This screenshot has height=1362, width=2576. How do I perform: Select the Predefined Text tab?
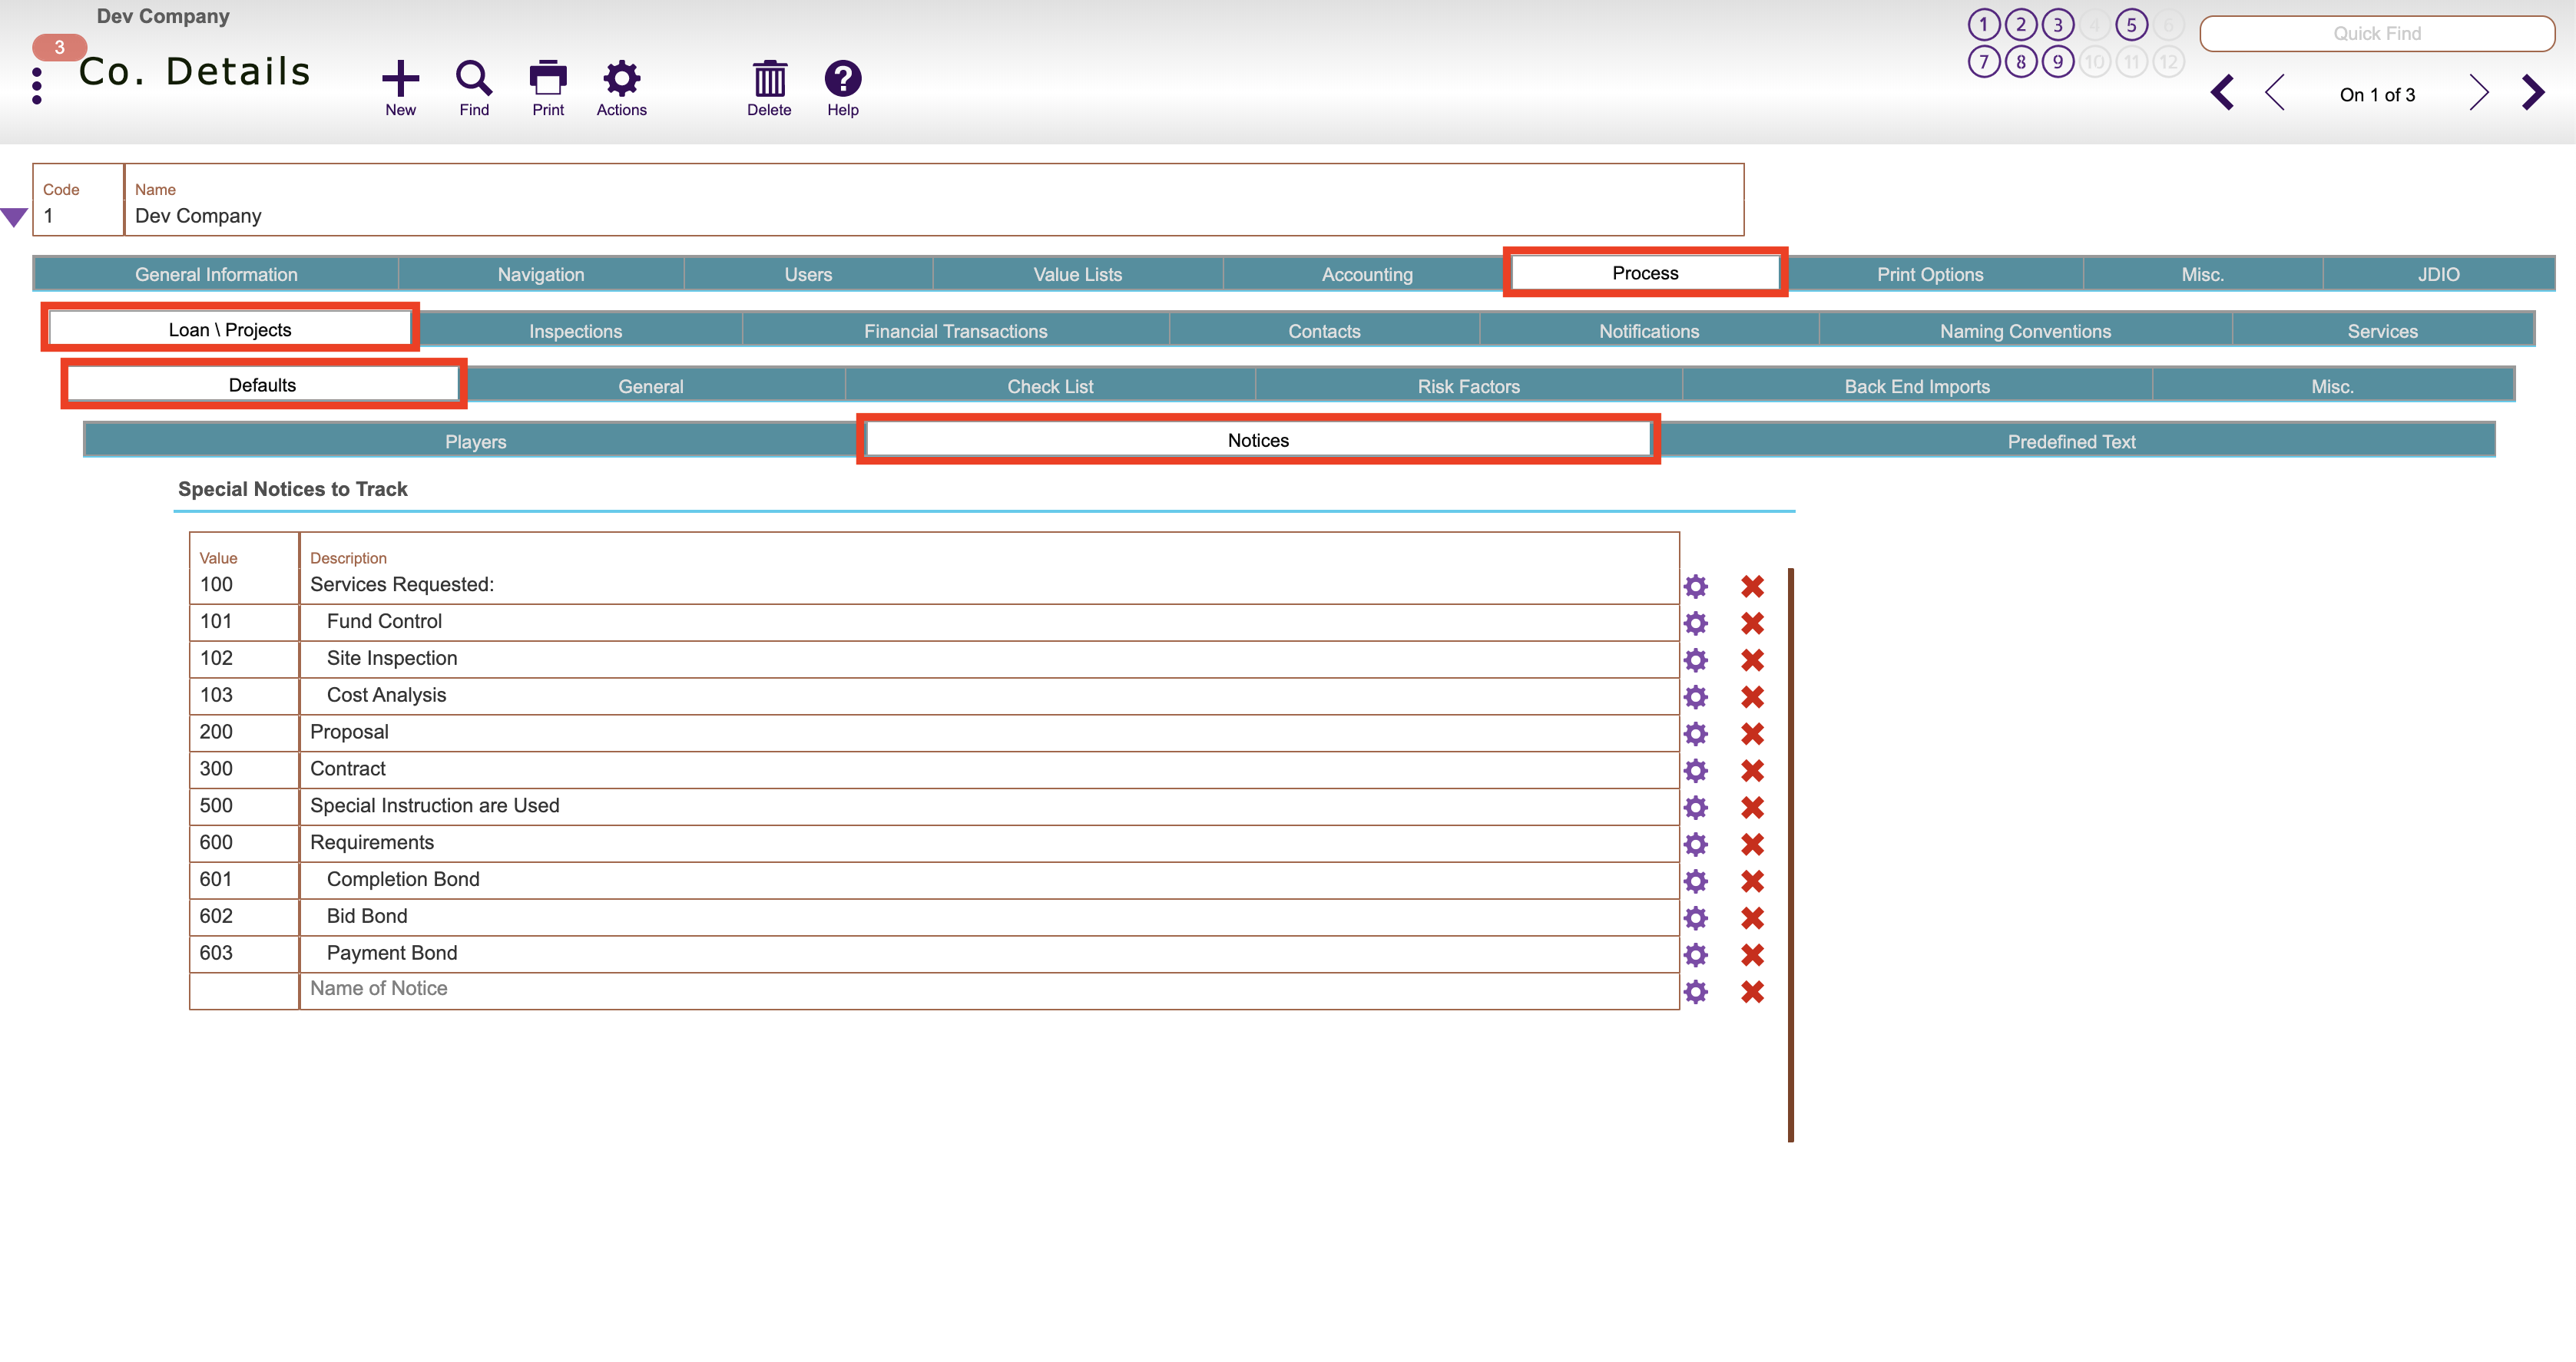tap(2072, 440)
